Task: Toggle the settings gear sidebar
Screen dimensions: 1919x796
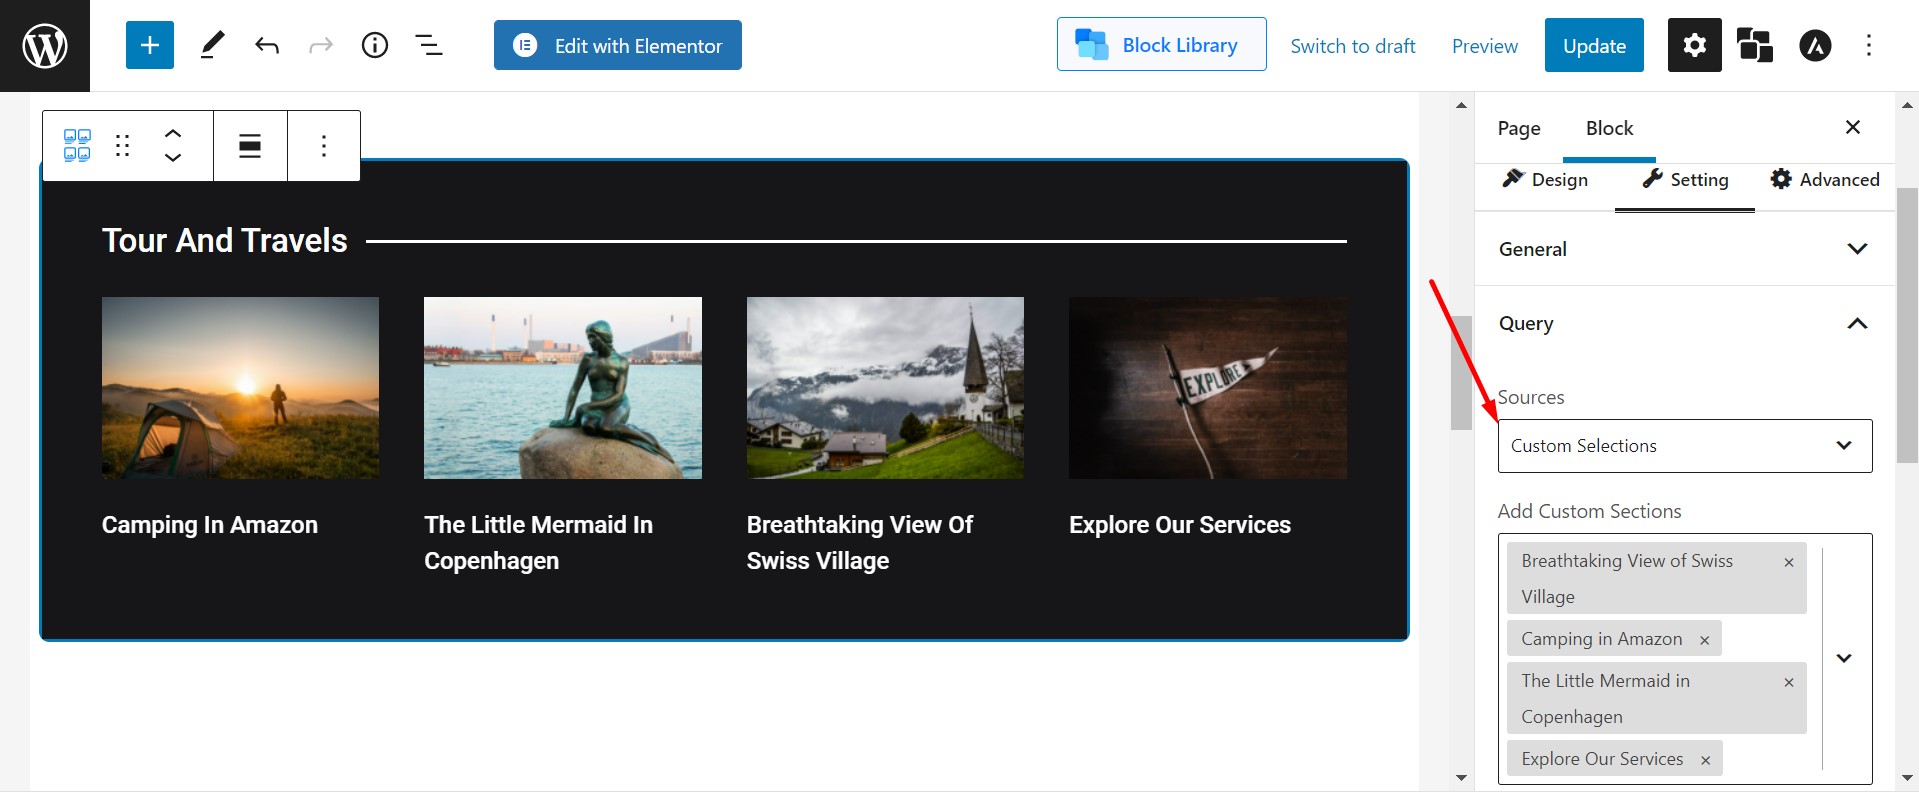Action: 1694,46
